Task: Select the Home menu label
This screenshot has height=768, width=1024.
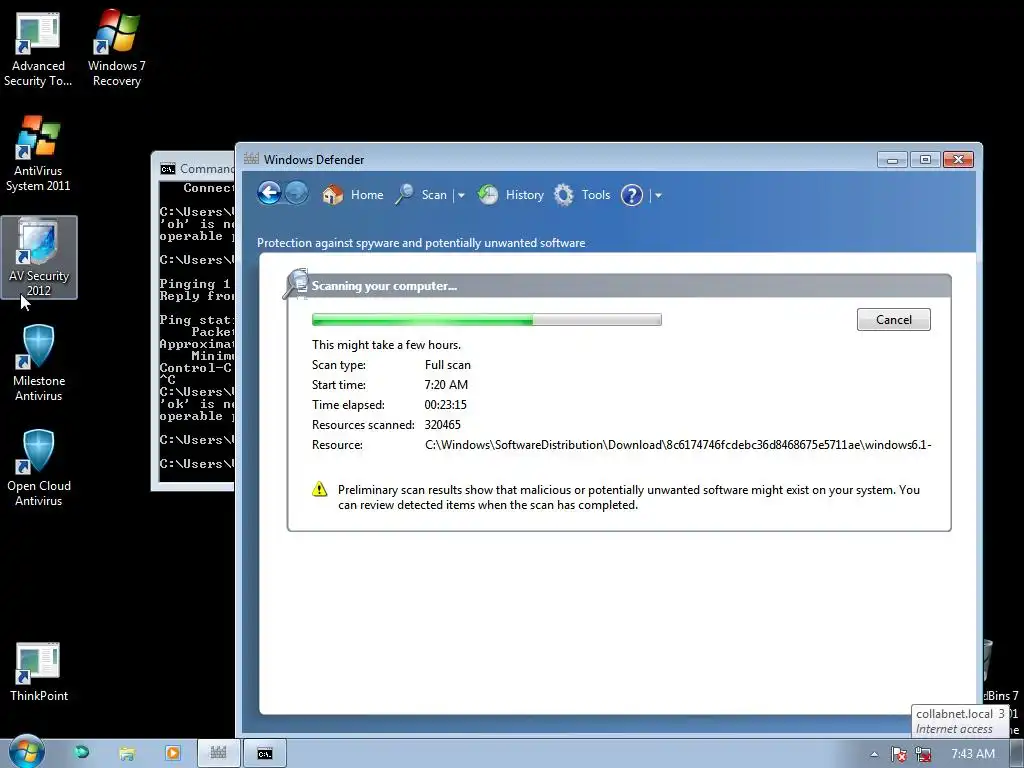Action: 367,195
